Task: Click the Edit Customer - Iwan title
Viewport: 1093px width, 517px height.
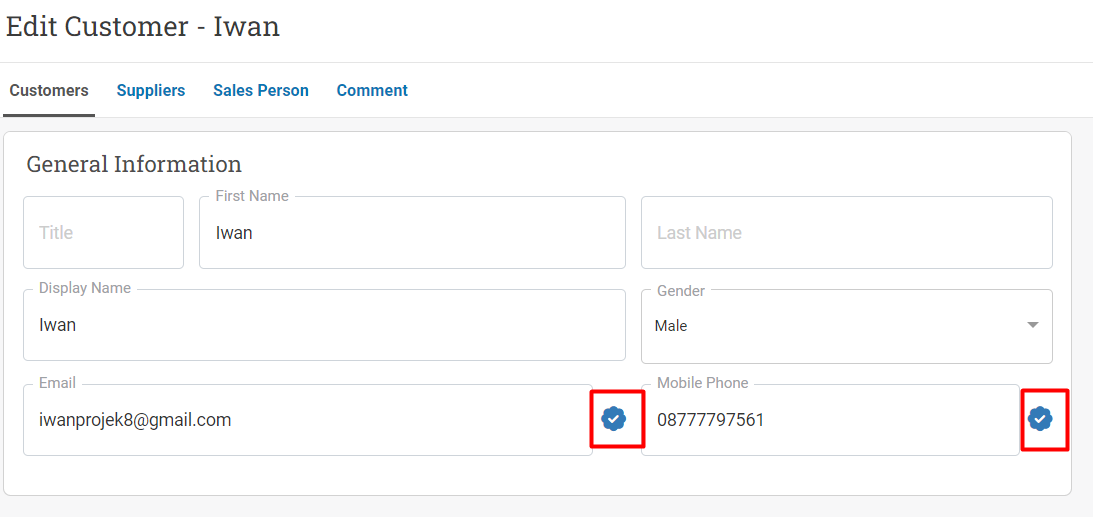Action: pyautogui.click(x=143, y=26)
